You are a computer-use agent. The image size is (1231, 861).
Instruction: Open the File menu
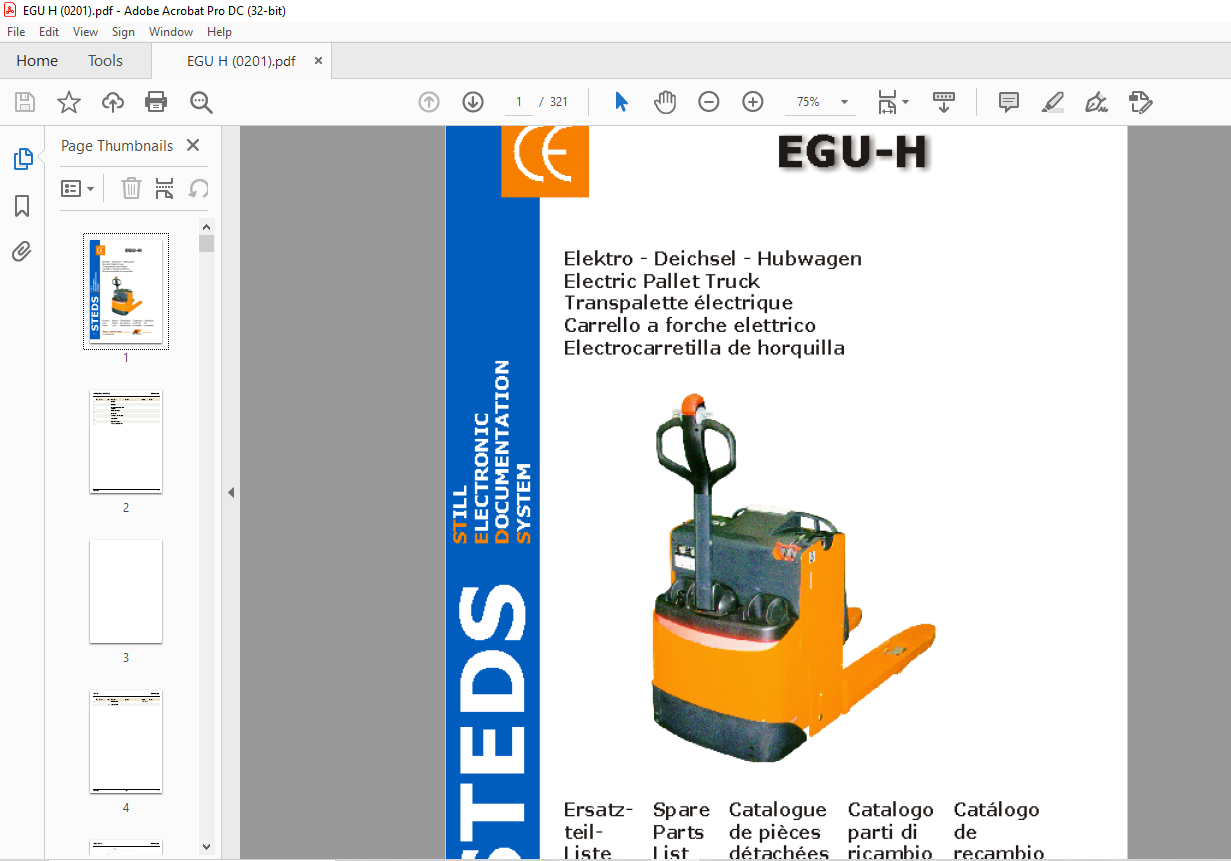coord(16,32)
